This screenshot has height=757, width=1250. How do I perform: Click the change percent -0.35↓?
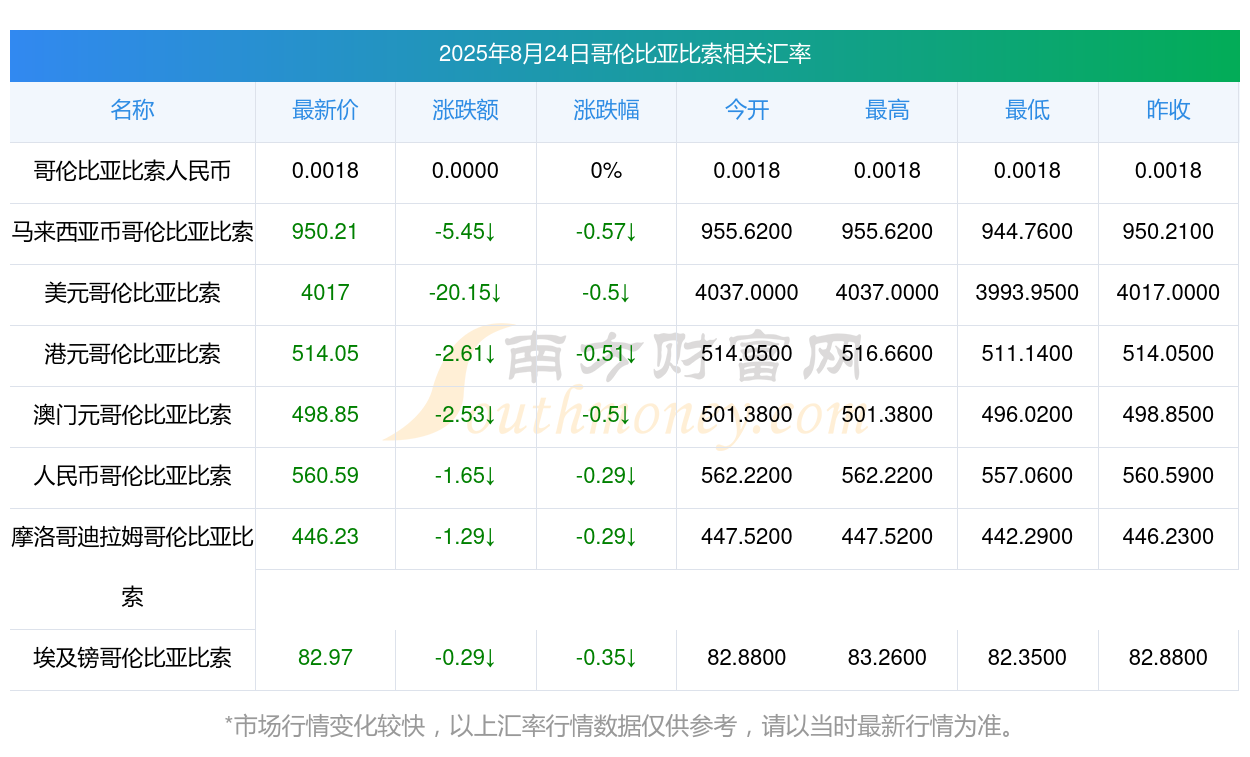click(606, 658)
